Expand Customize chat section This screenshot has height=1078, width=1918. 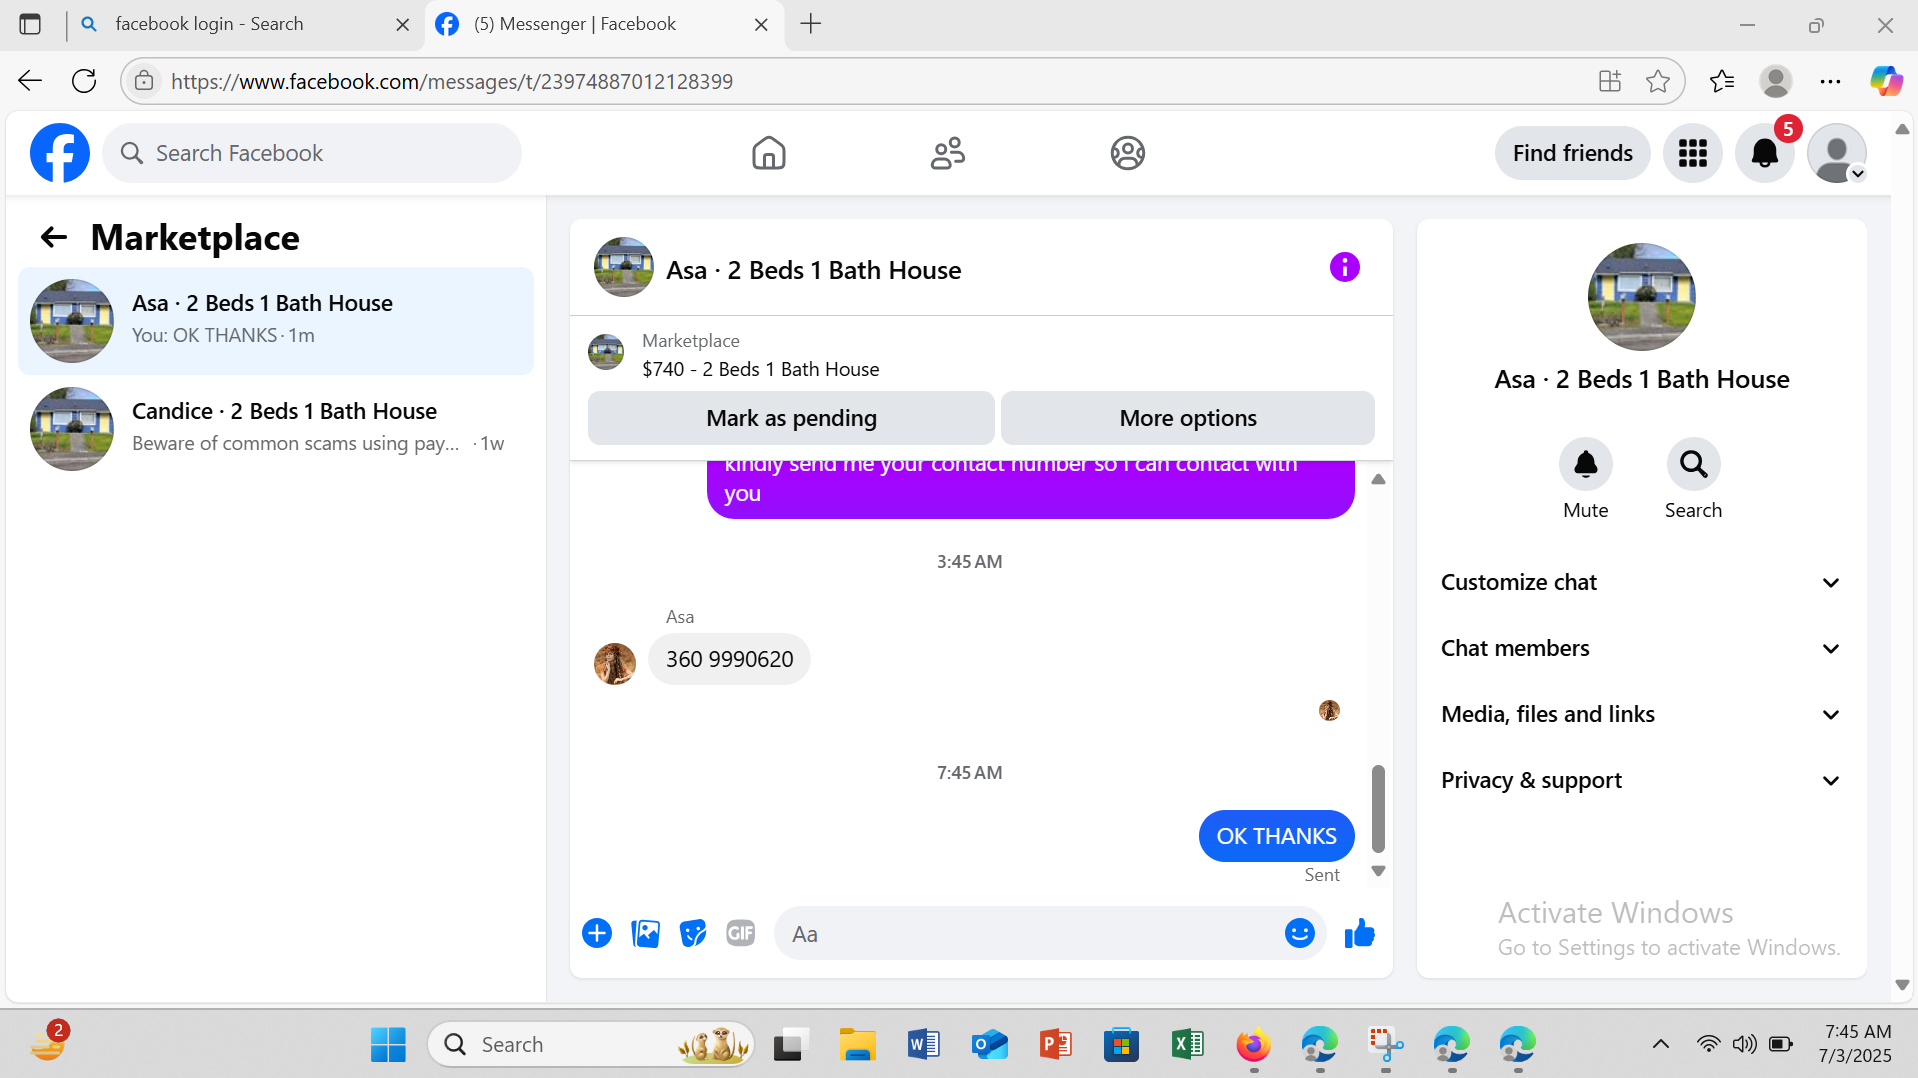click(1641, 582)
